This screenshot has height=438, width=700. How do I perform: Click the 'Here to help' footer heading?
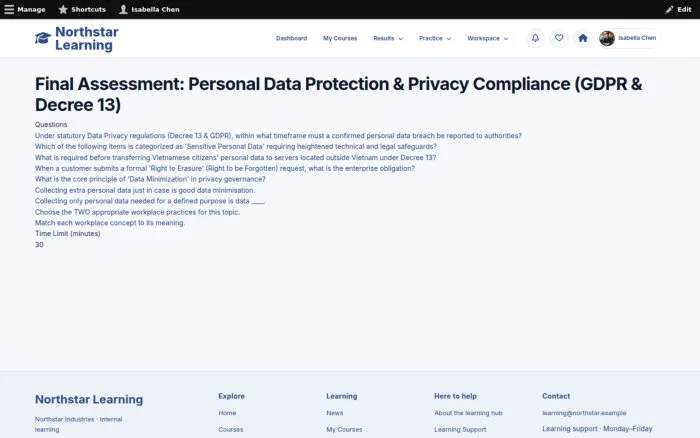(x=455, y=396)
